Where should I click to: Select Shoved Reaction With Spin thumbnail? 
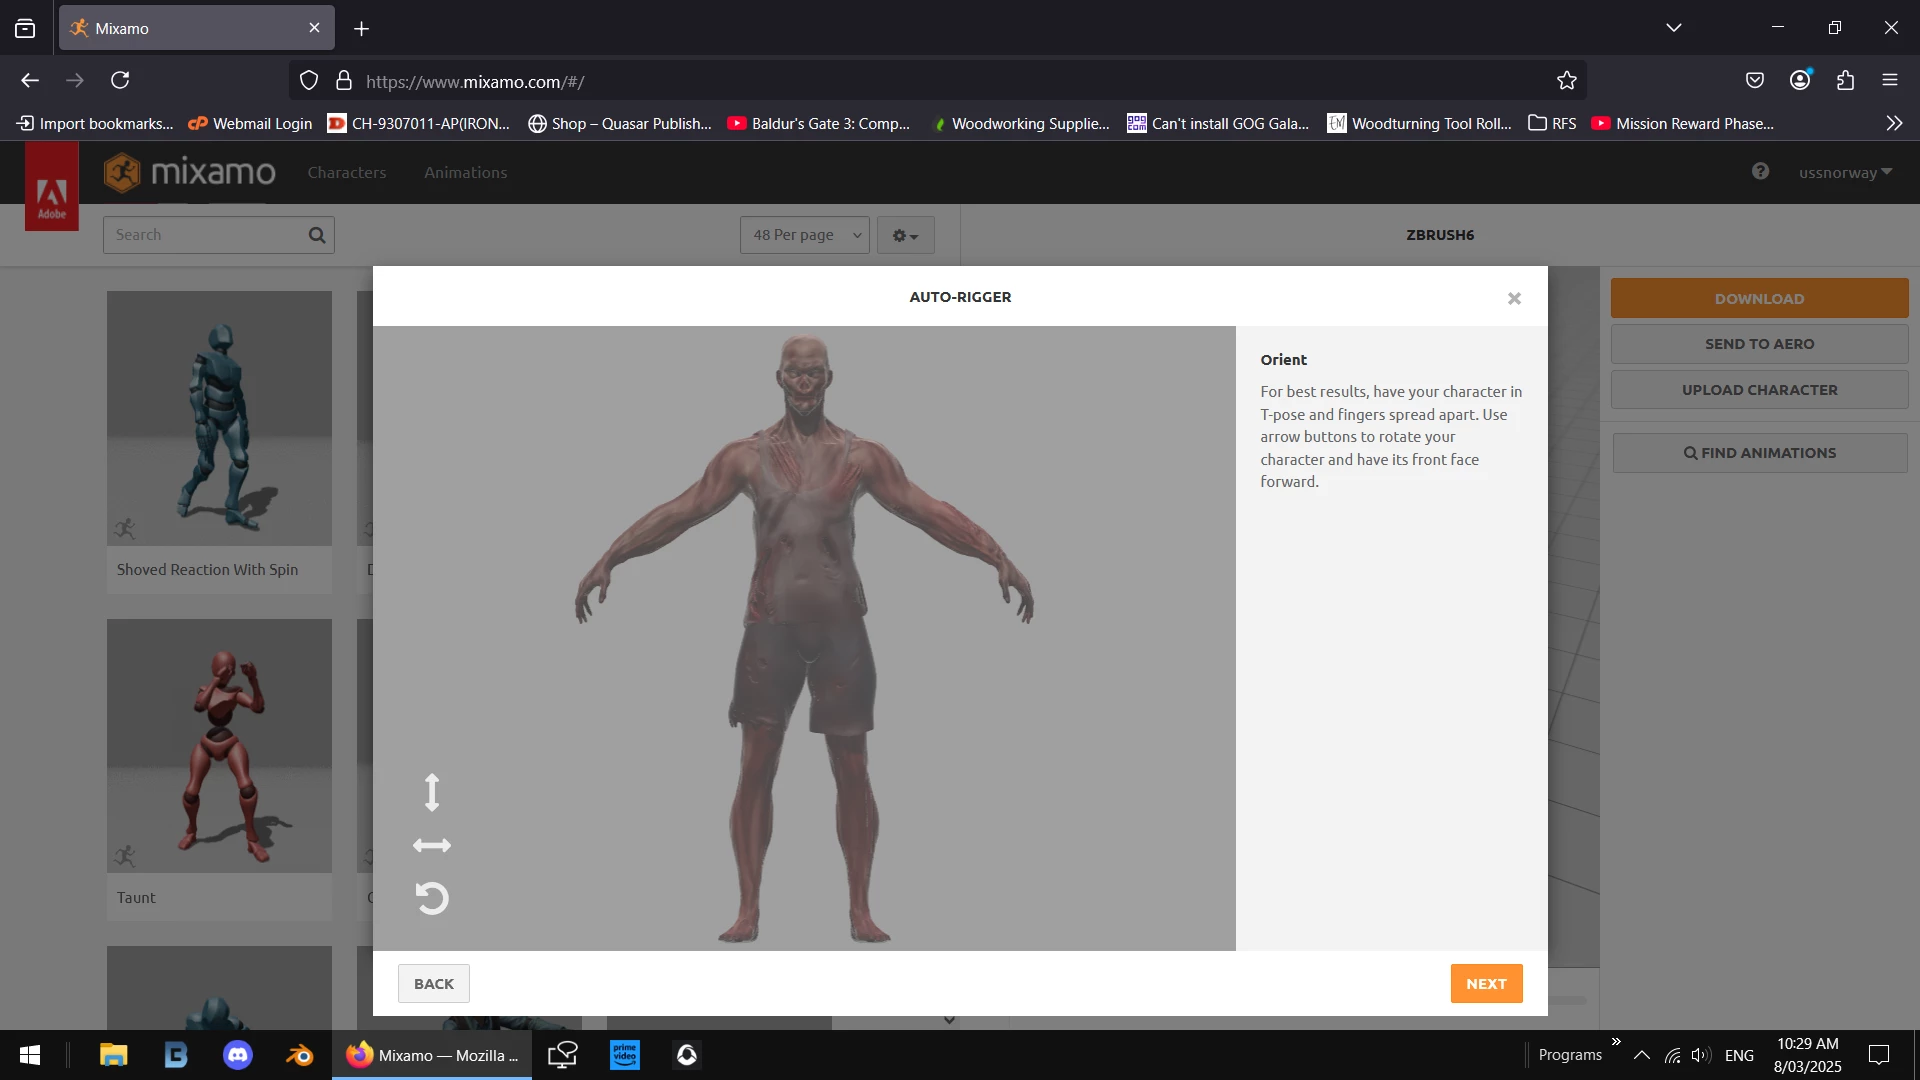point(219,418)
